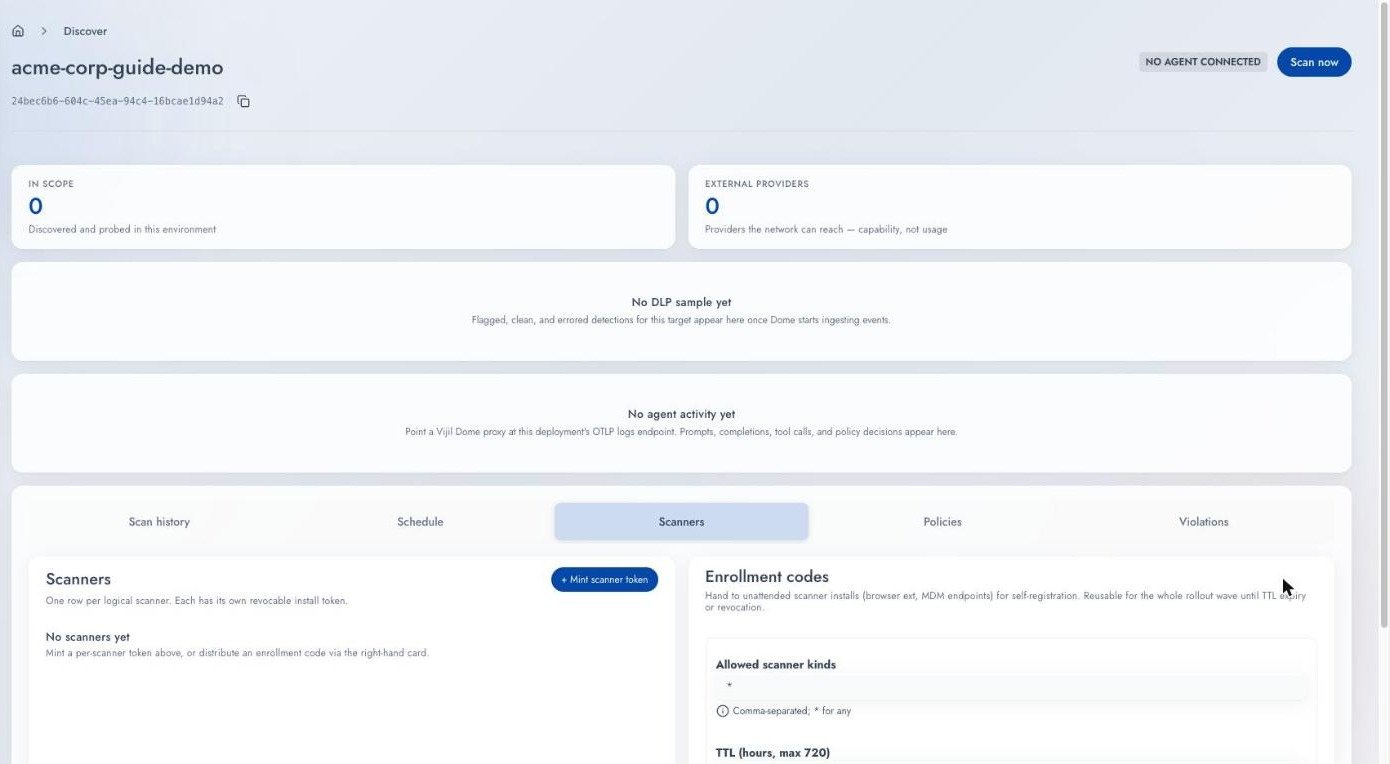Click the NO AGENT CONNECTED badge

[x=1203, y=62]
